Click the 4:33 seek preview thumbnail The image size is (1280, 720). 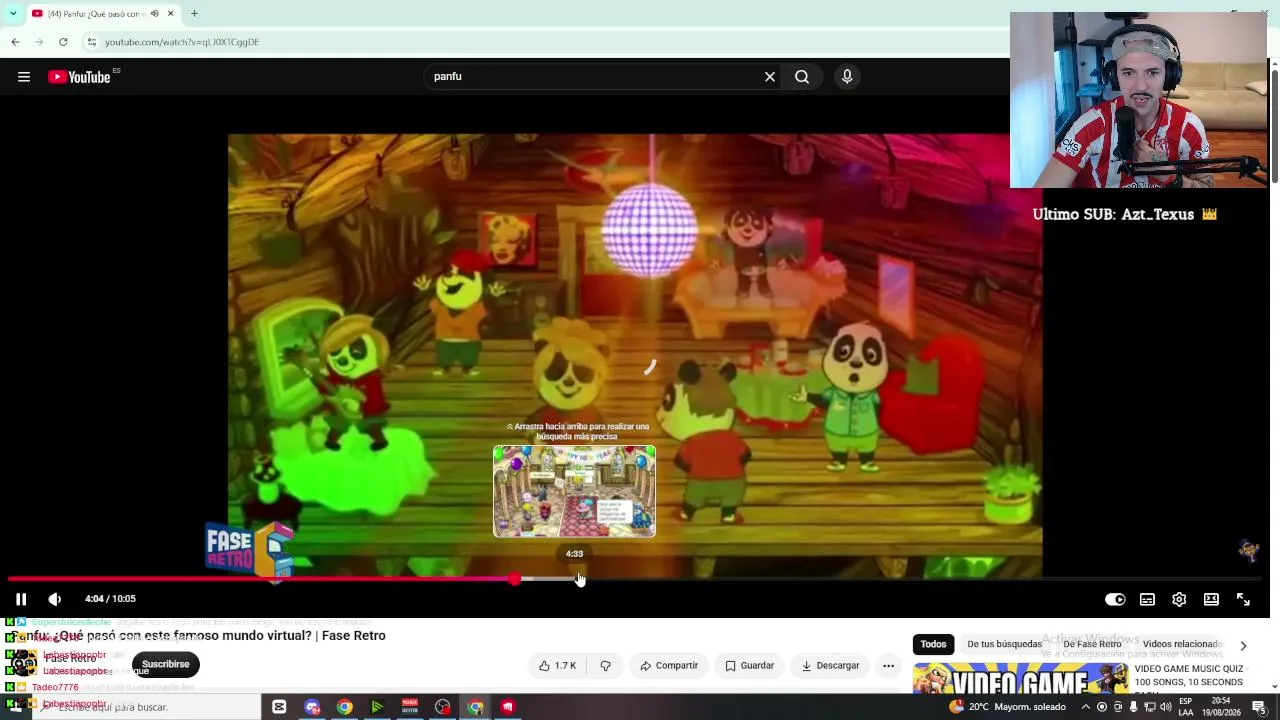tap(574, 491)
